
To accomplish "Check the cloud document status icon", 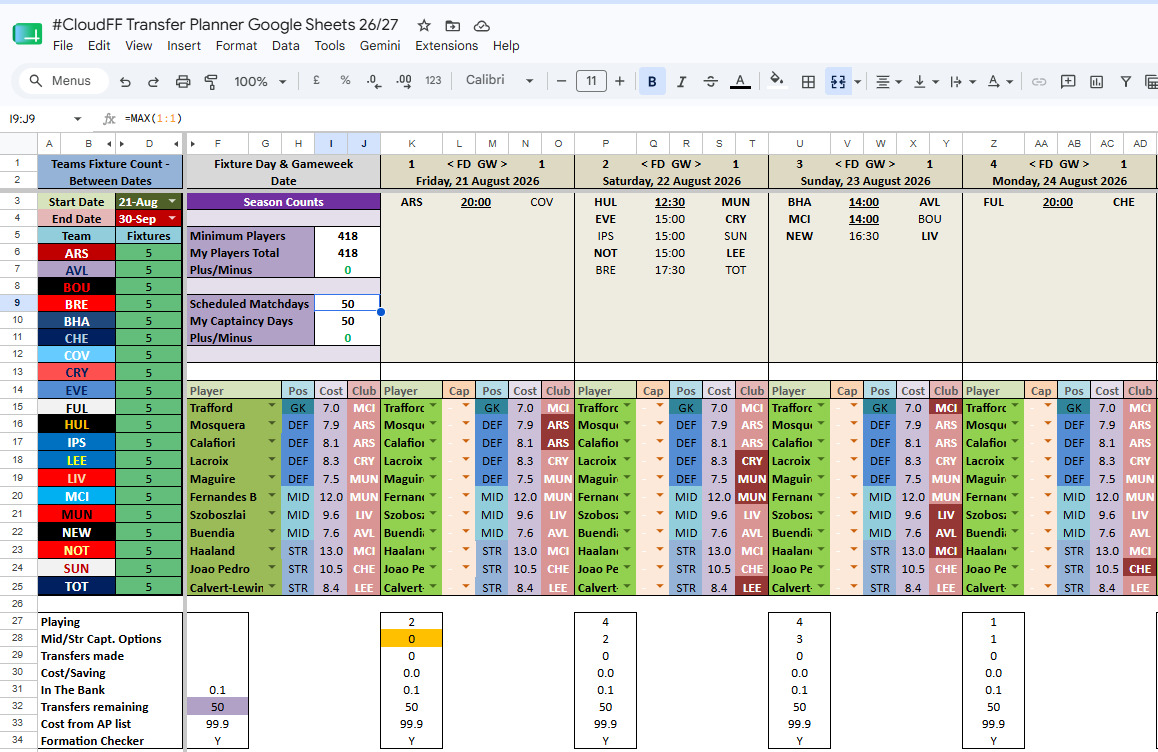I will (482, 26).
